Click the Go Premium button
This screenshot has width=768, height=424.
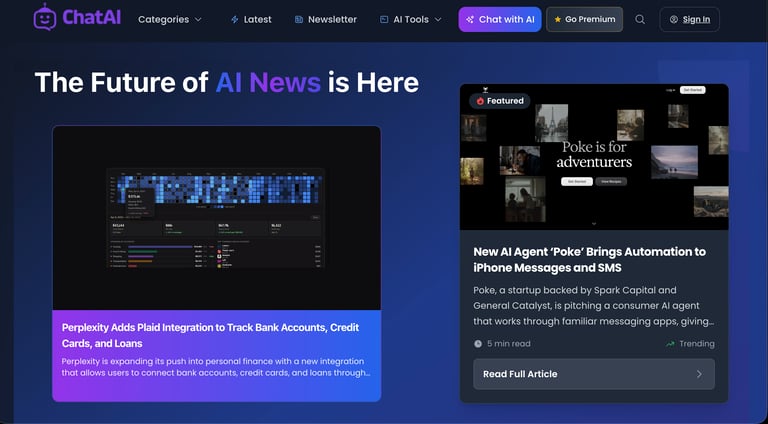click(584, 20)
